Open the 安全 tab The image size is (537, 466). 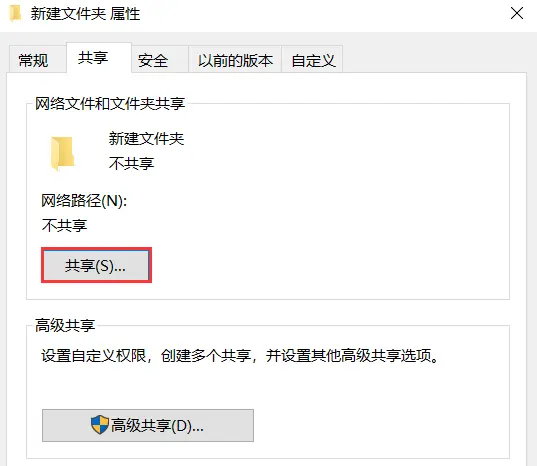click(153, 60)
